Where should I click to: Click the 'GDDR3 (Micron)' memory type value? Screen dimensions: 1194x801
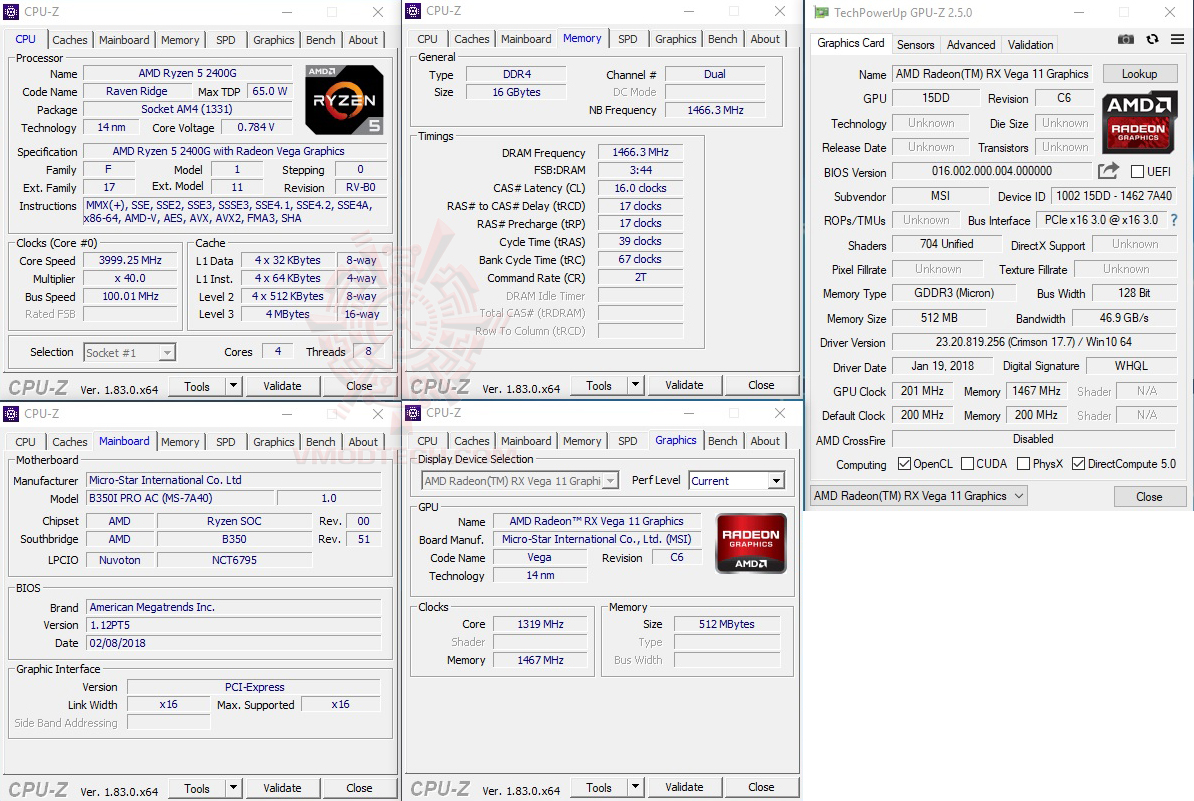point(953,293)
